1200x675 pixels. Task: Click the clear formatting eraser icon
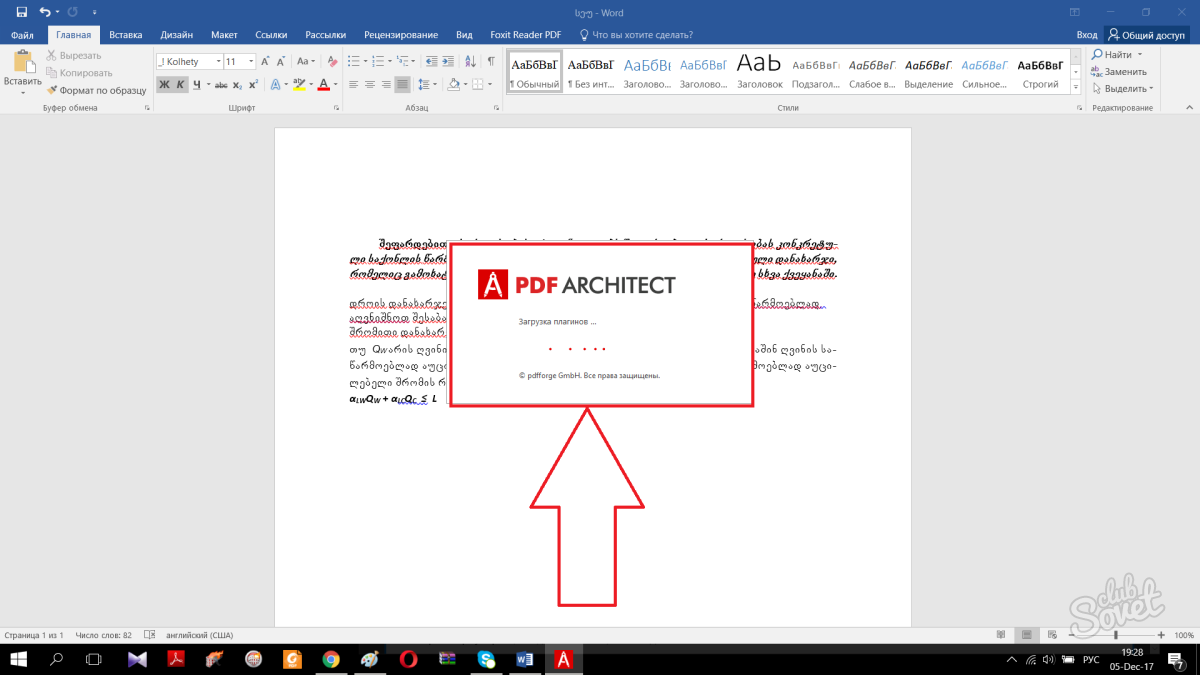pyautogui.click(x=332, y=62)
